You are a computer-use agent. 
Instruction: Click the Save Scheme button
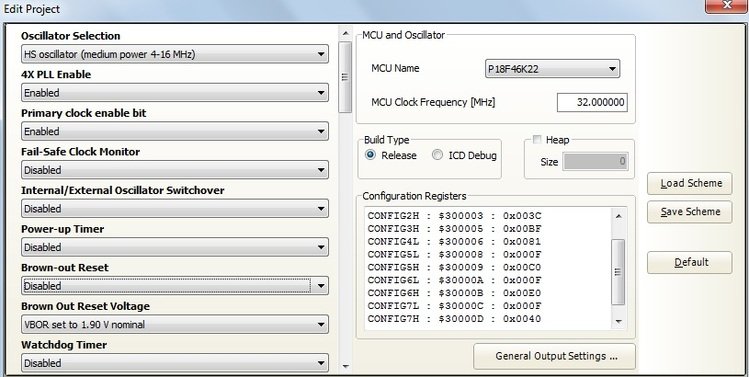click(x=690, y=212)
